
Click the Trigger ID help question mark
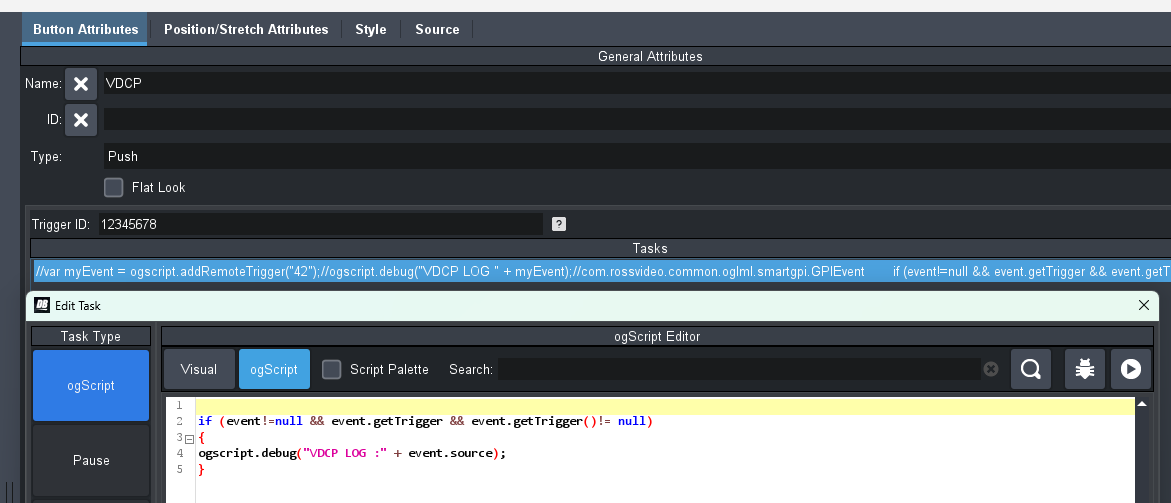559,224
